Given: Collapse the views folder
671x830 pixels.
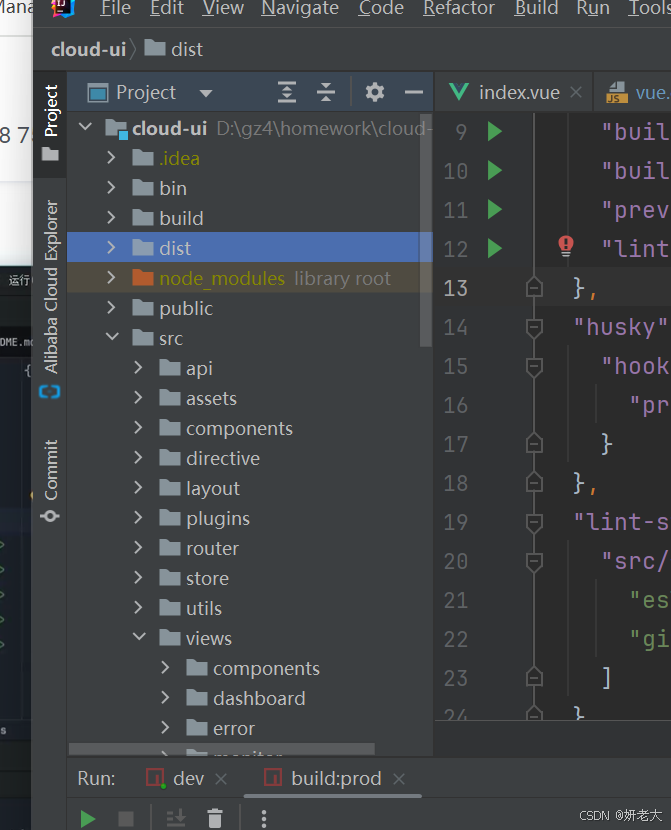Looking at the screenshot, I should click(139, 636).
